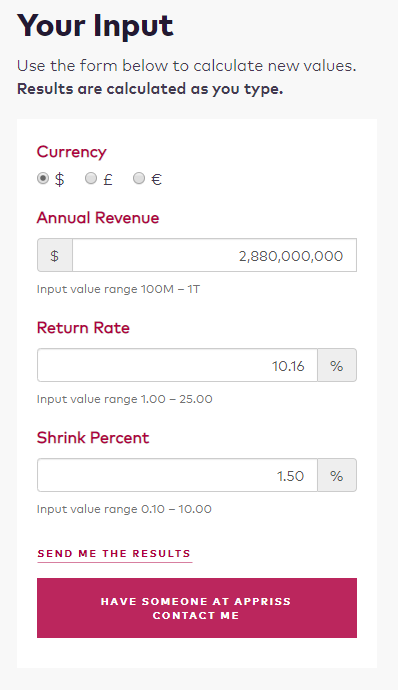Focus the Return Rate field showing 10.16
This screenshot has width=398, height=690.
(177, 365)
